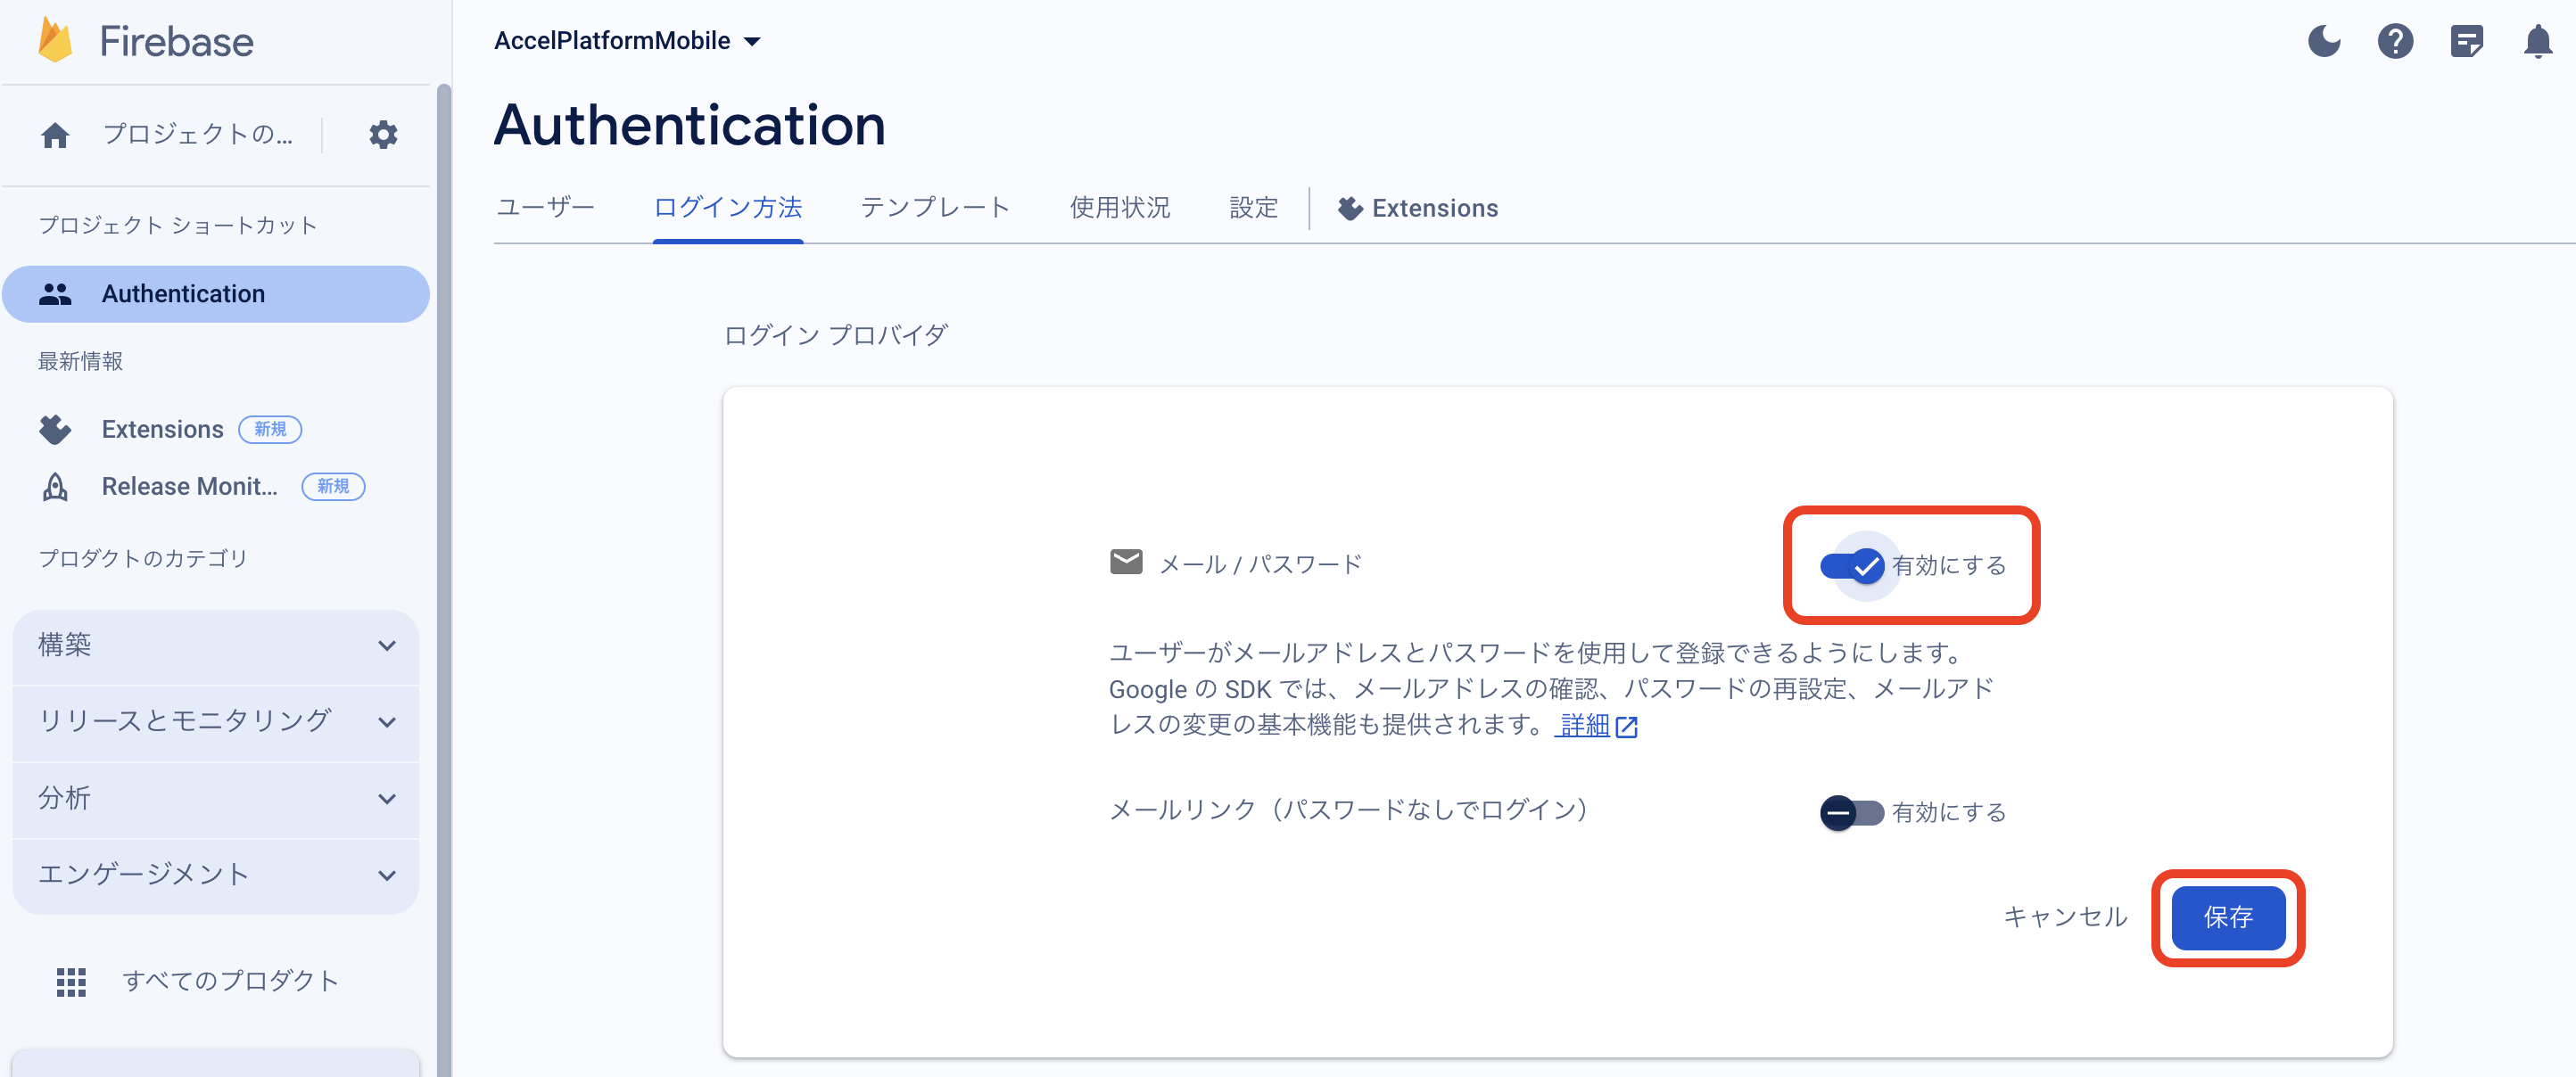
Task: Open the release notes note icon
Action: (x=2466, y=41)
